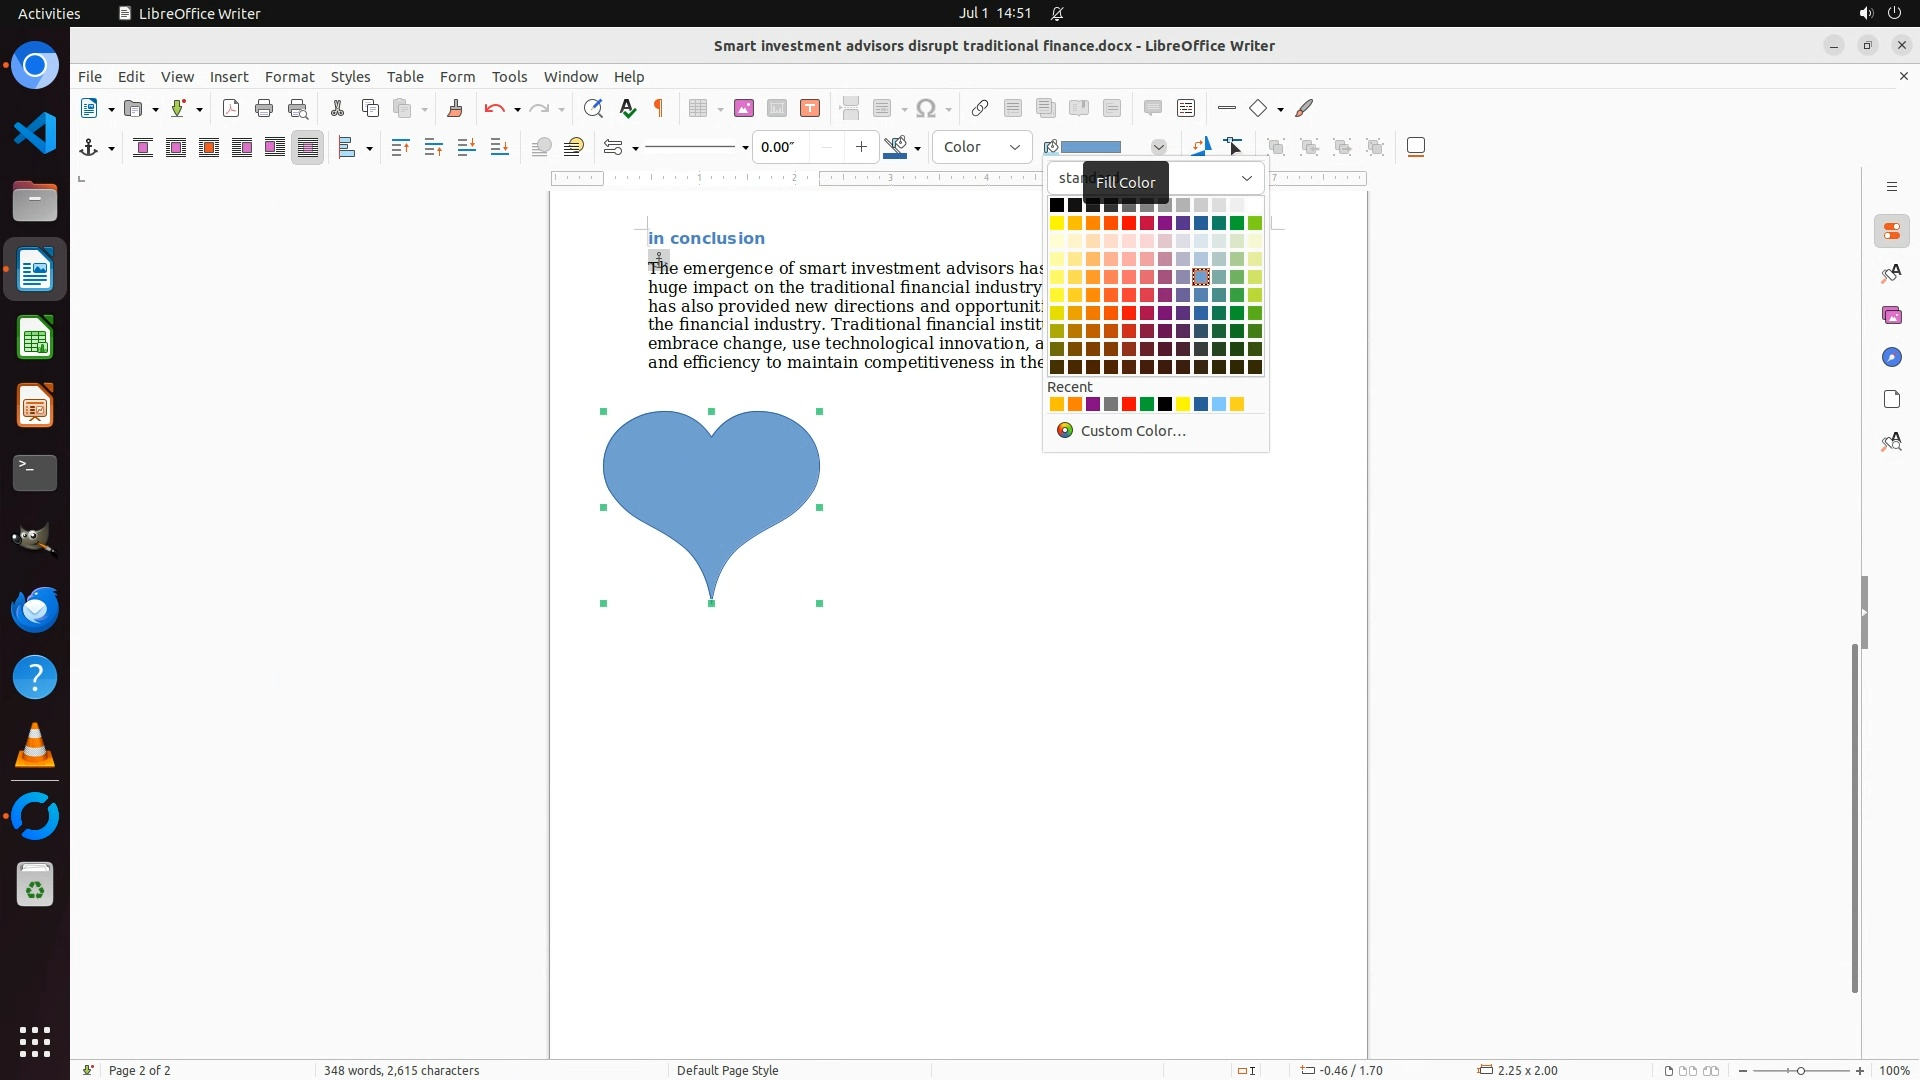The image size is (1920, 1080).
Task: Click the Bring to Front icon
Action: [400, 148]
